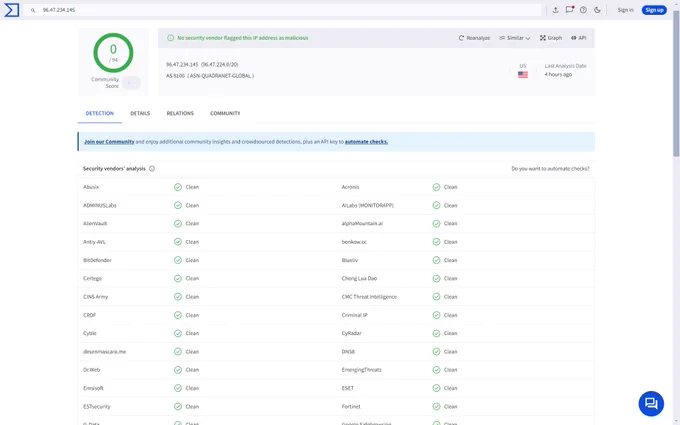Image resolution: width=680 pixels, height=425 pixels.
Task: Click the Community Score pill
Action: click(x=131, y=82)
